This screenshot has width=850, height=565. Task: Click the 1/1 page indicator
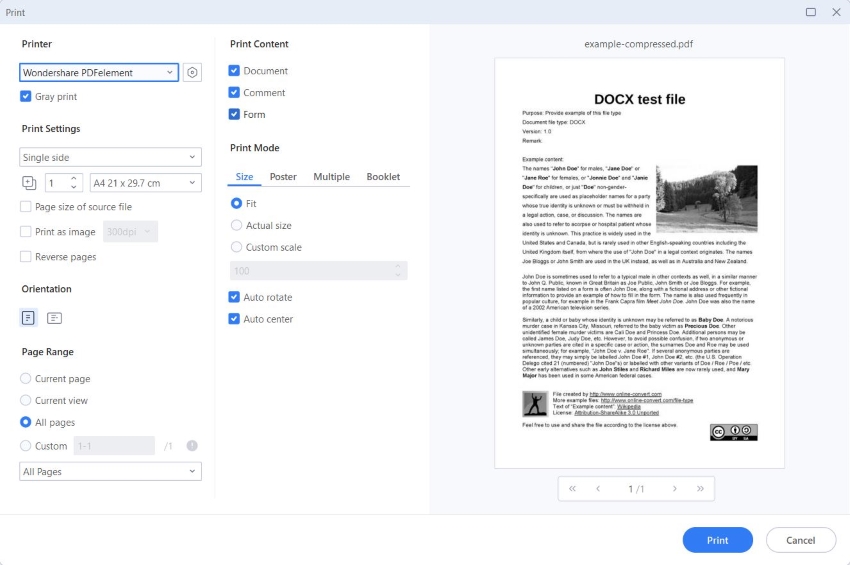[636, 489]
